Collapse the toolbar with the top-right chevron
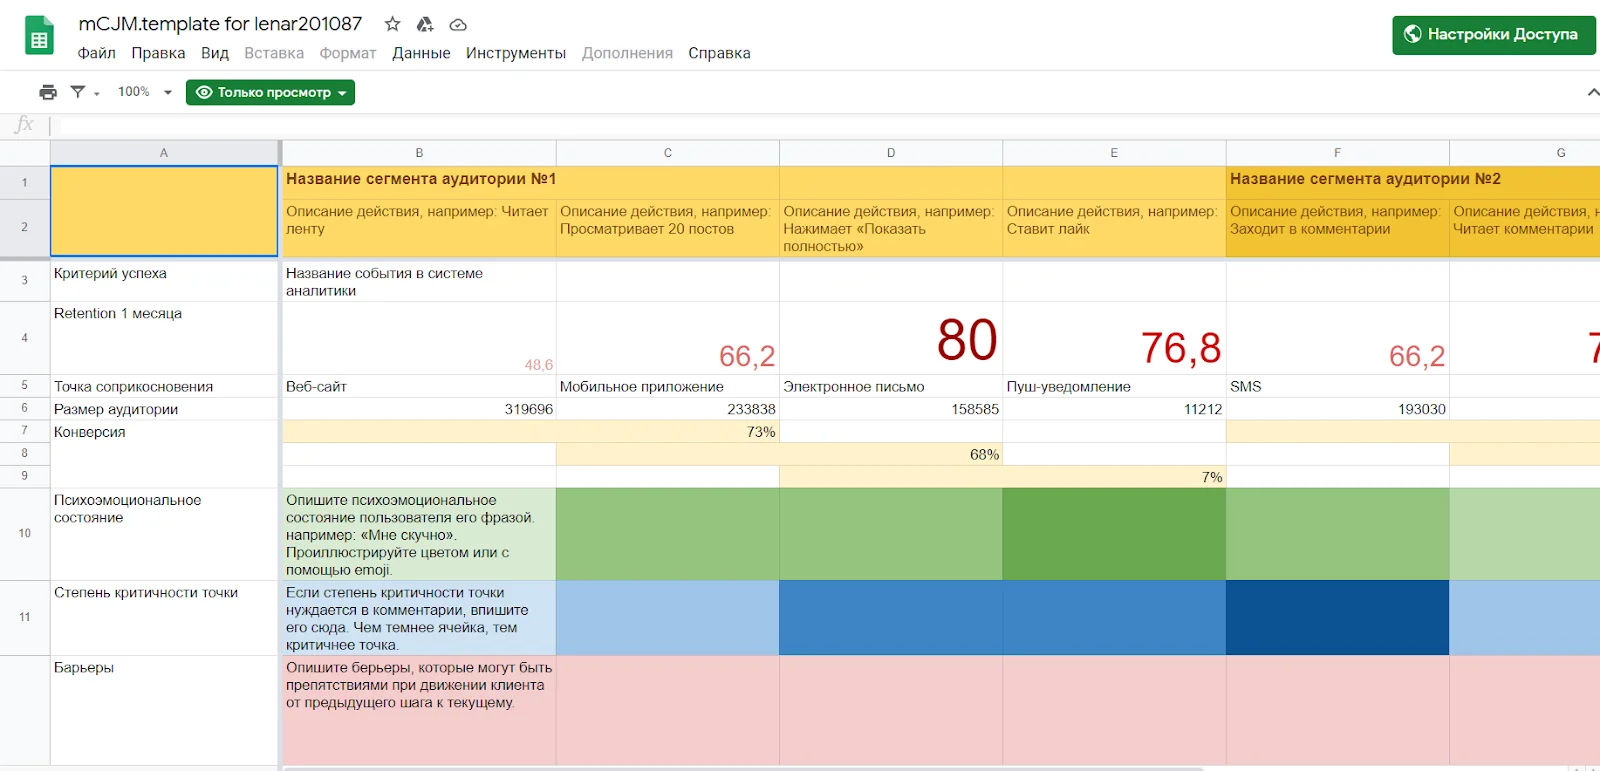 [x=1592, y=92]
